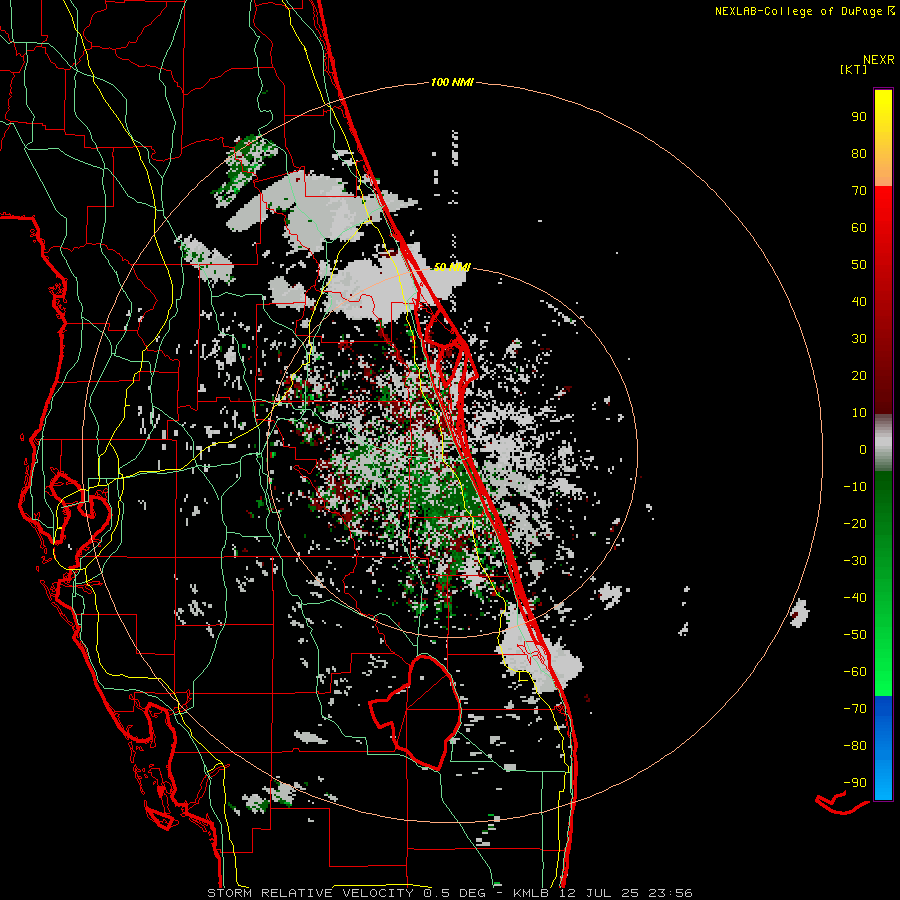Click the 40 value on the velocity scale
The width and height of the screenshot is (900, 900).
coord(859,301)
